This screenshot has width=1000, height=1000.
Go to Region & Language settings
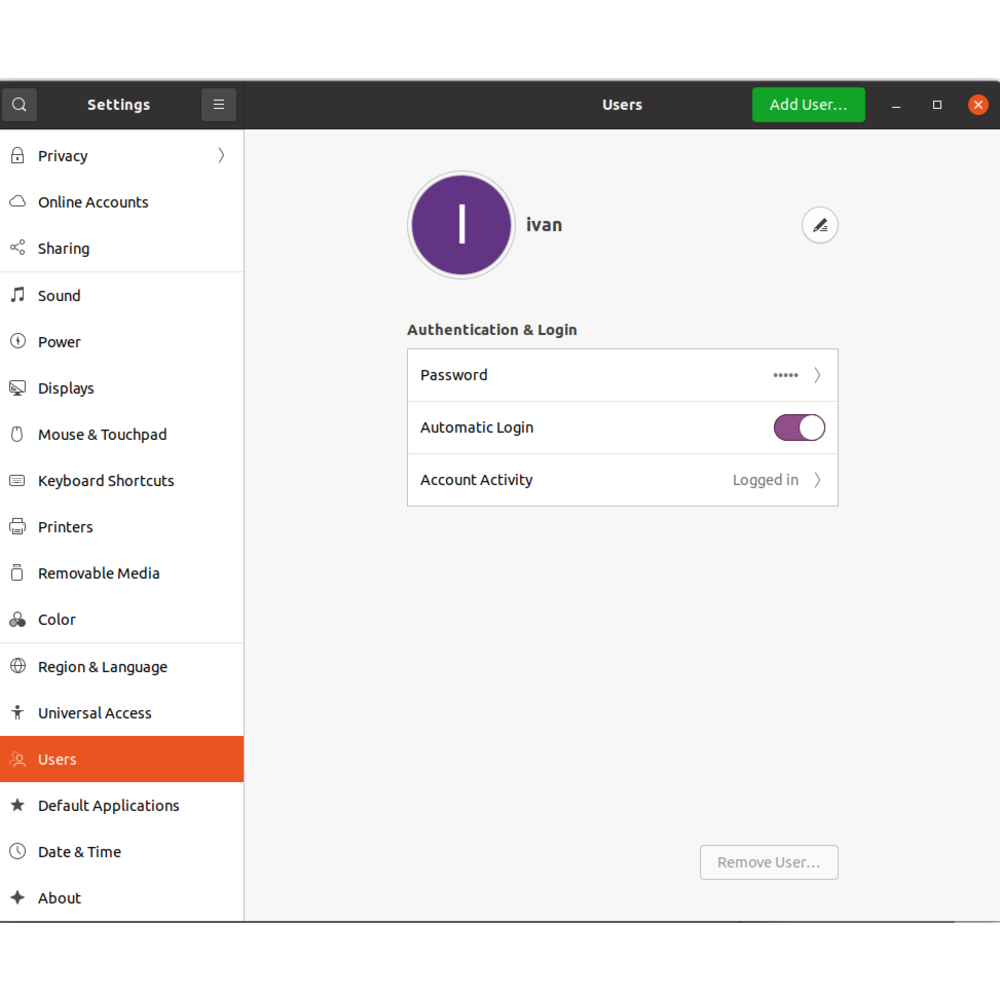point(102,667)
